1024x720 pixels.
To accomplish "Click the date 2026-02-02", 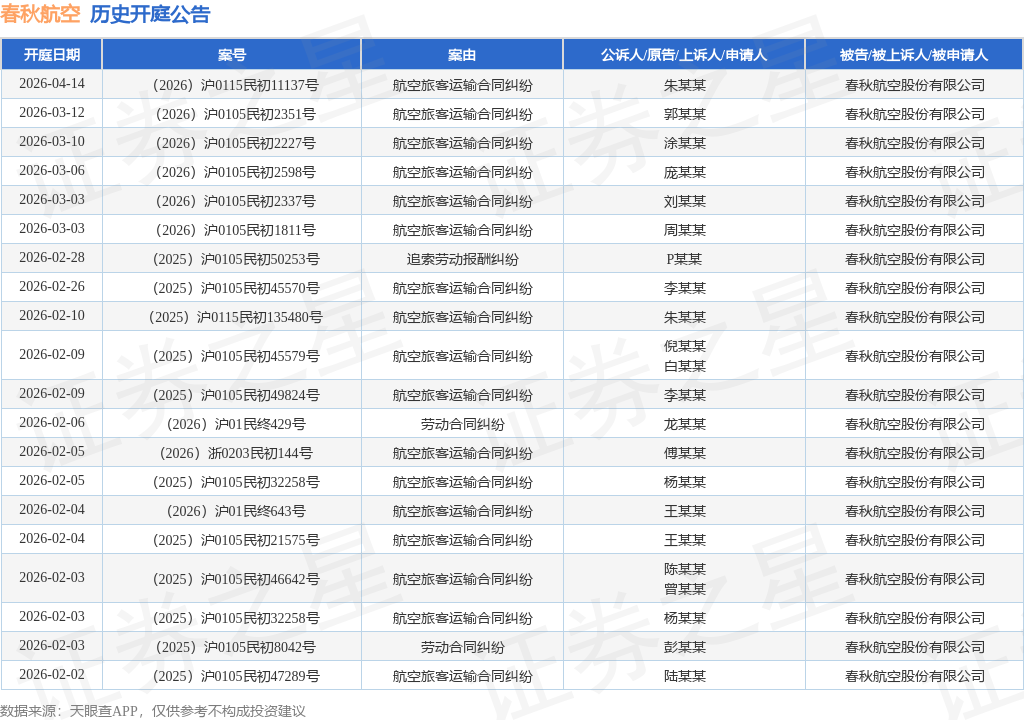I will point(52,674).
